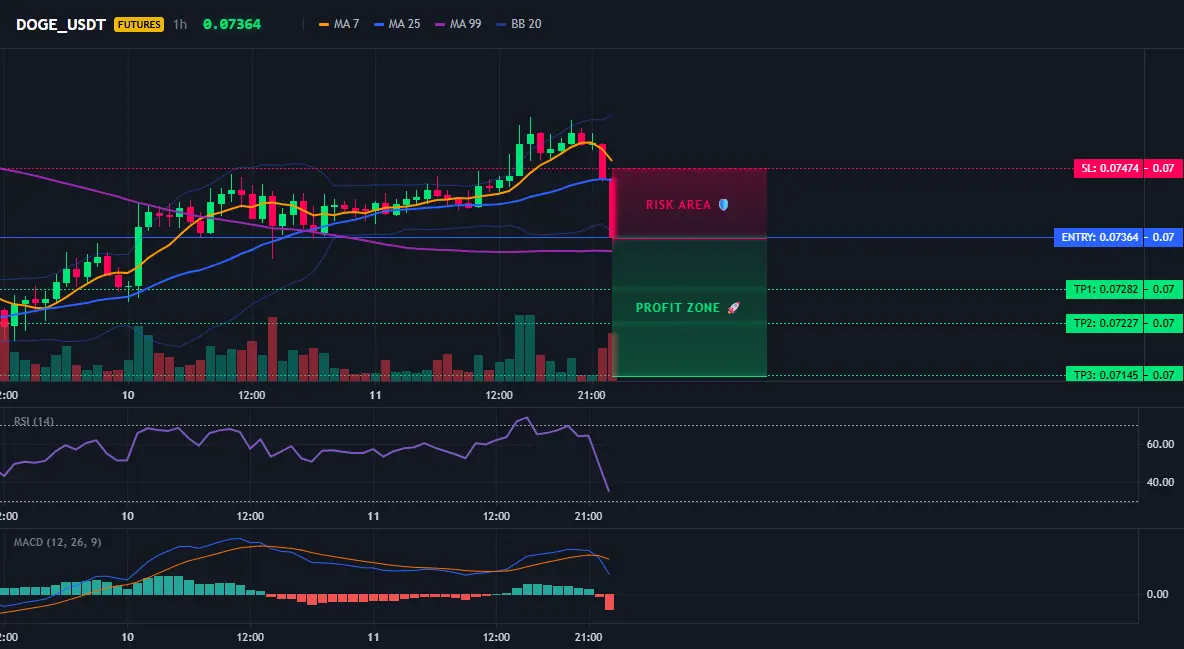Toggle the MA 99 legend entry
The image size is (1184, 649).
coord(458,24)
